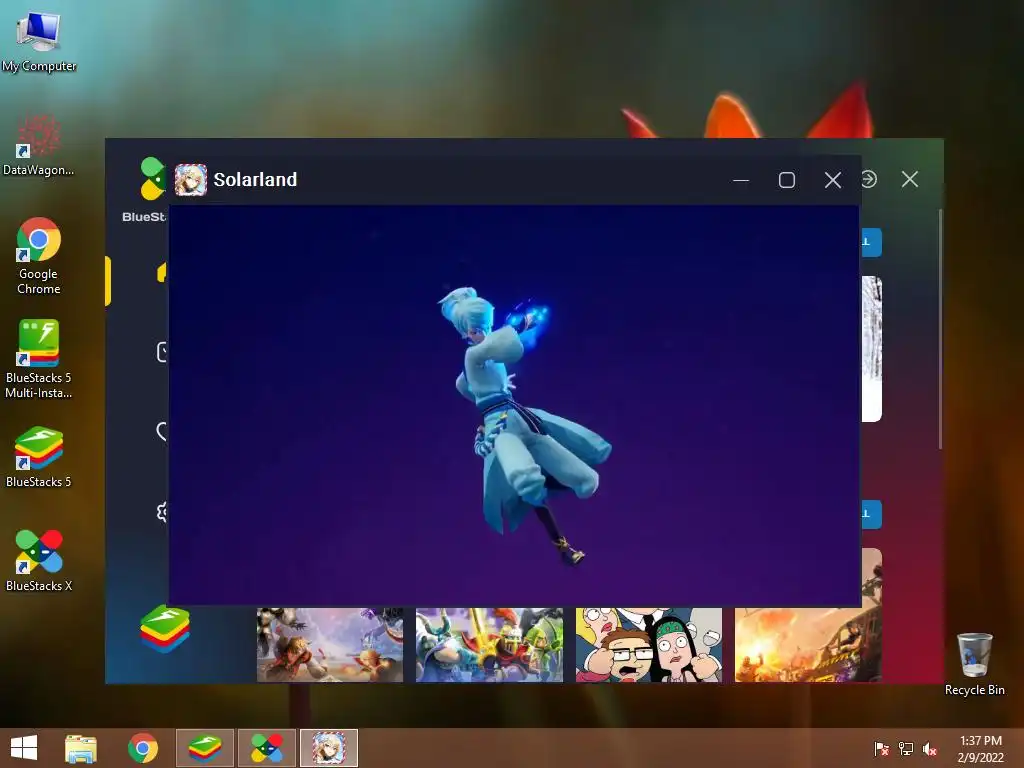Click the Action Center flag tray icon
1024x768 pixels.
pos(882,748)
